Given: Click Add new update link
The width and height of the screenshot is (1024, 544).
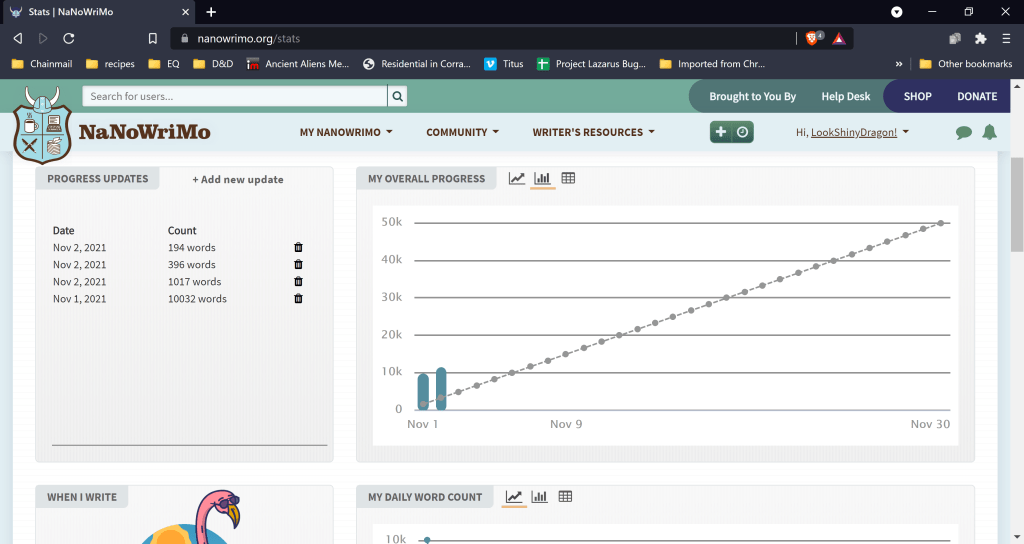Looking at the screenshot, I should coord(238,180).
